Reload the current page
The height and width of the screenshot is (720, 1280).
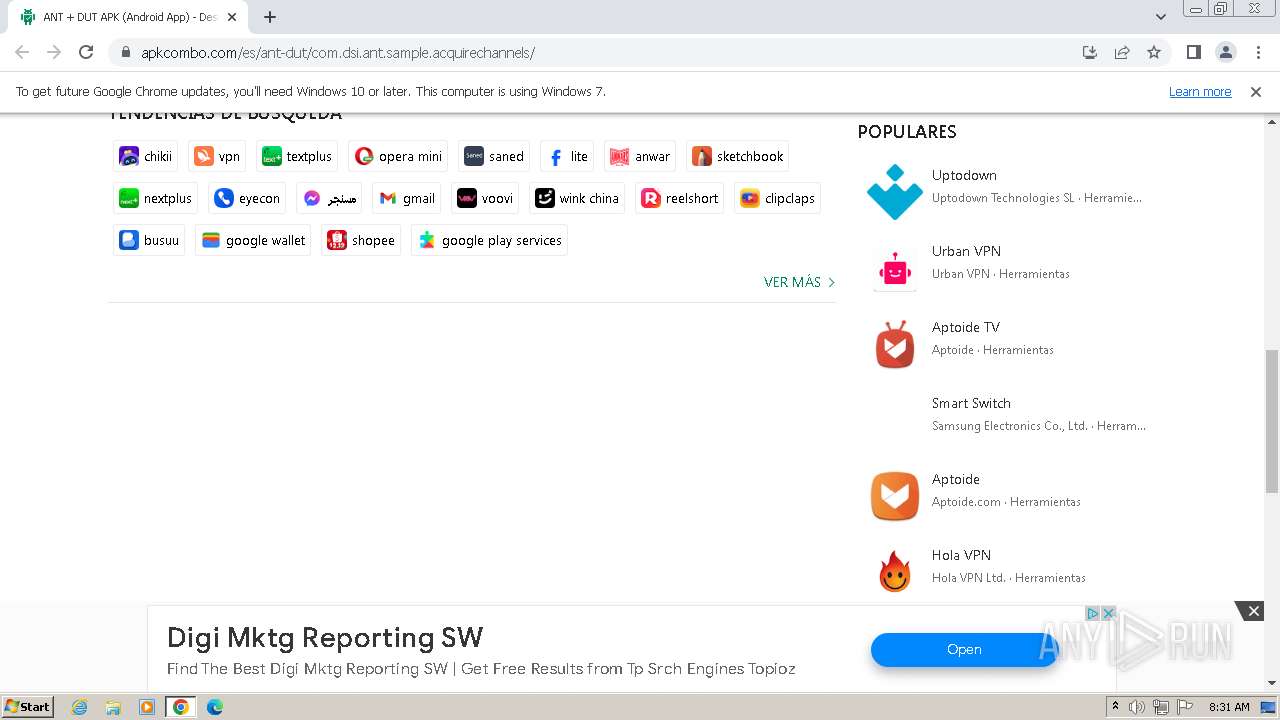86,52
